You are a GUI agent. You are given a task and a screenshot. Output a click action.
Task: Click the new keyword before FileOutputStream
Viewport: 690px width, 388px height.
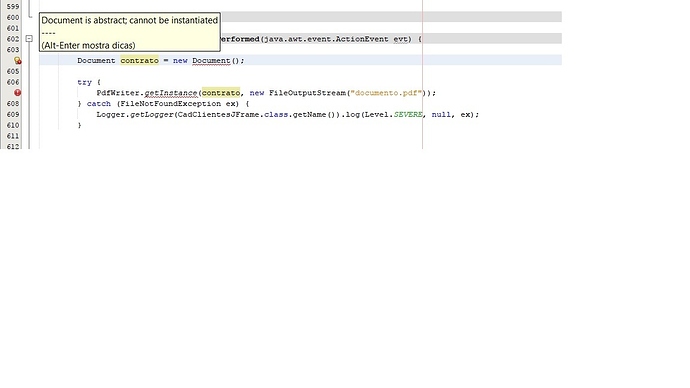257,93
